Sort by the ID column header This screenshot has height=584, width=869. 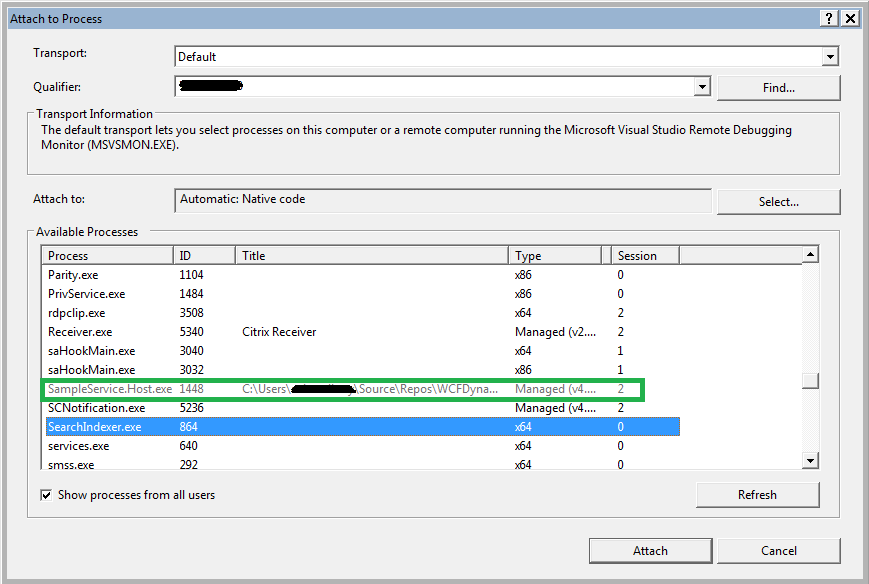[205, 255]
